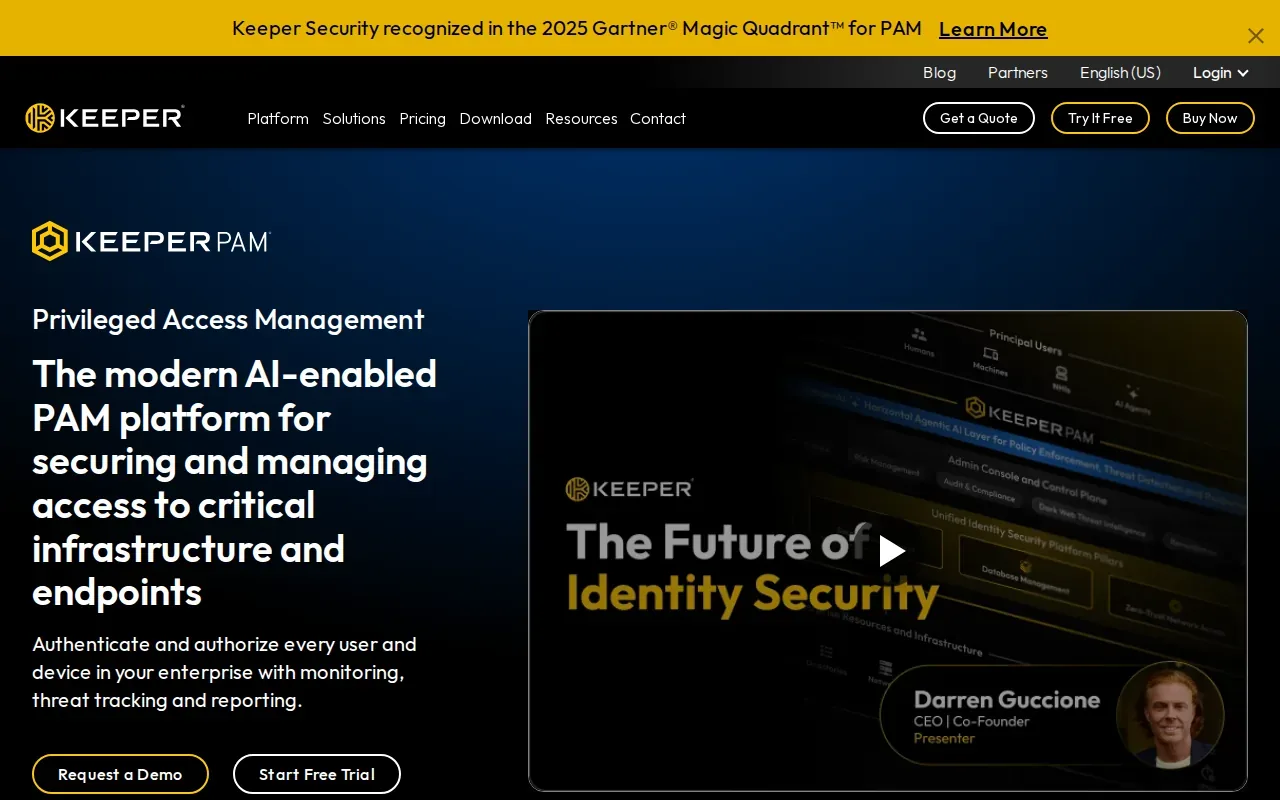
Task: Go to the Pricing page
Action: pyautogui.click(x=422, y=119)
